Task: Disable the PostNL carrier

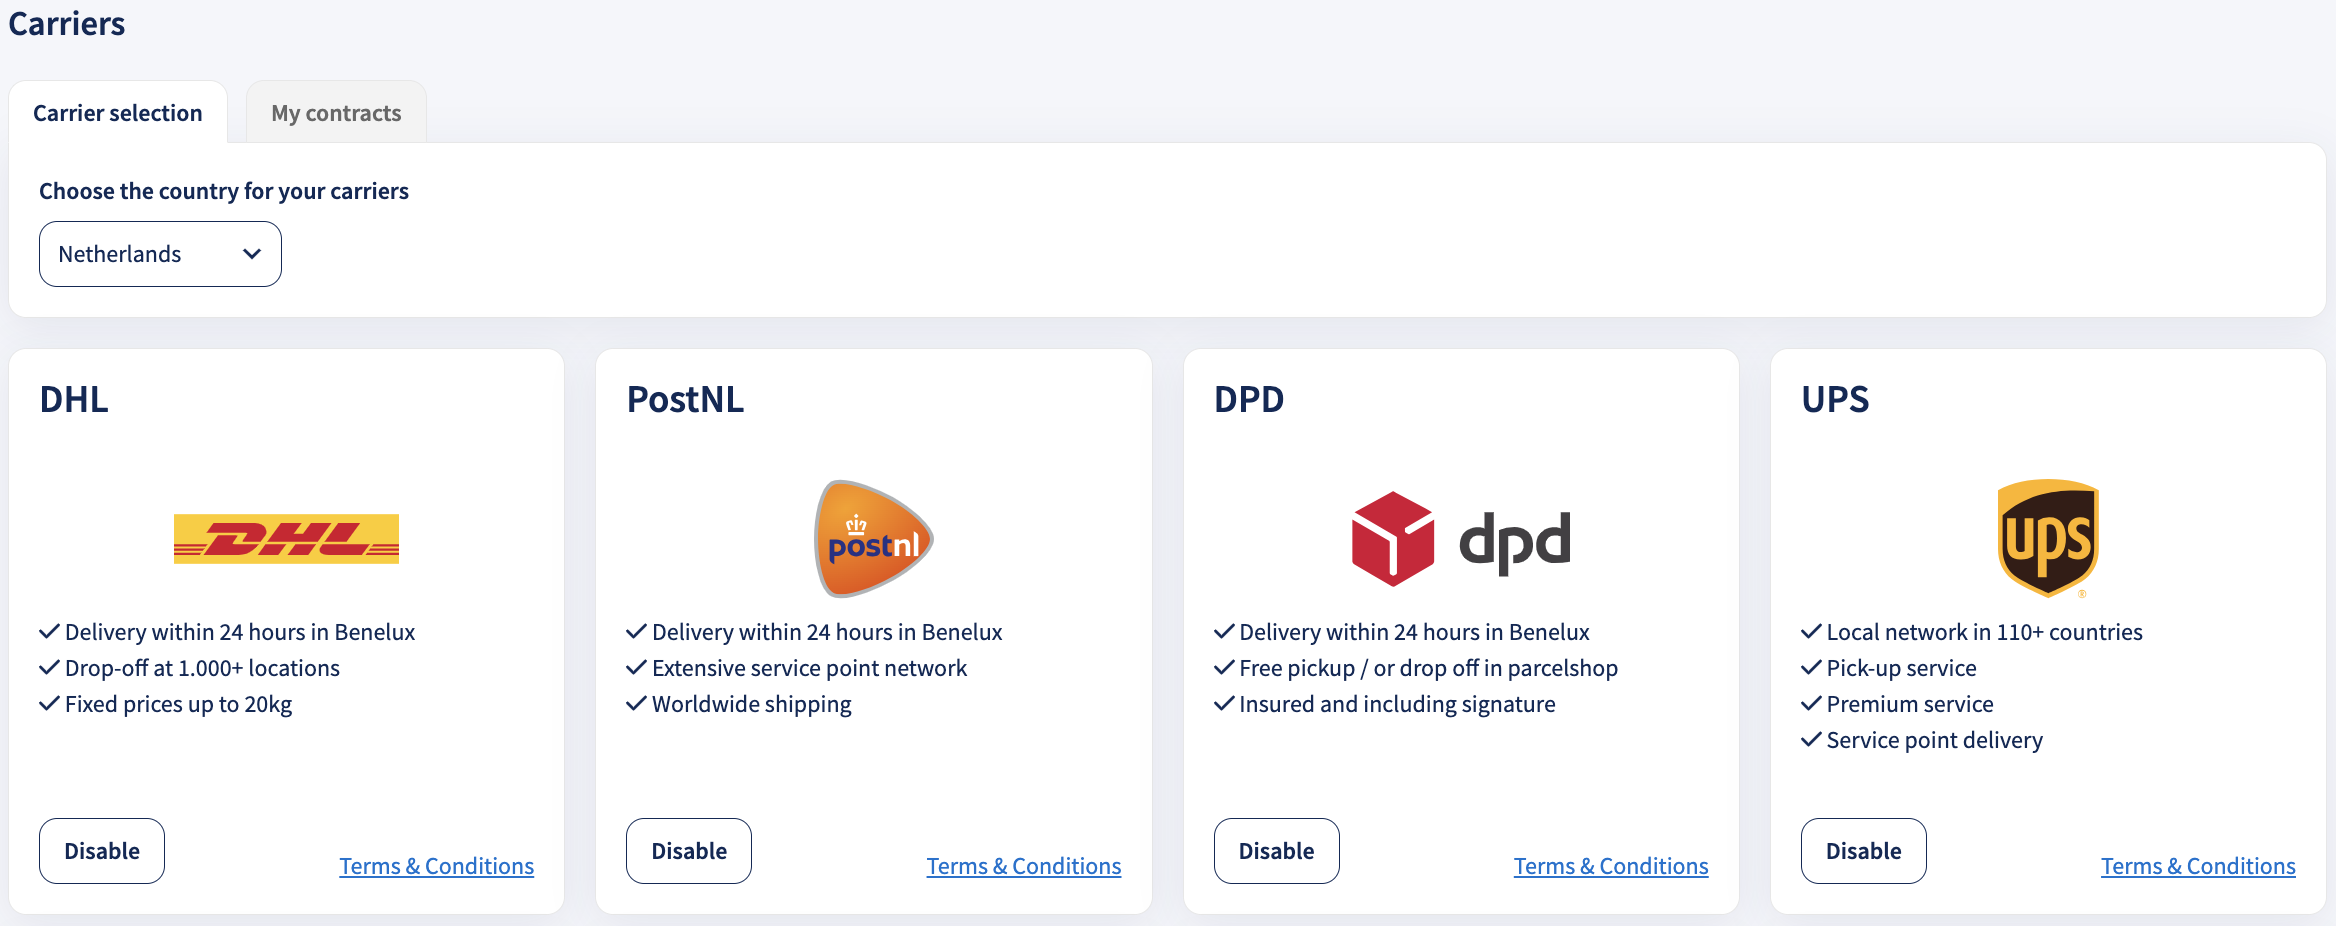Action: coord(689,851)
